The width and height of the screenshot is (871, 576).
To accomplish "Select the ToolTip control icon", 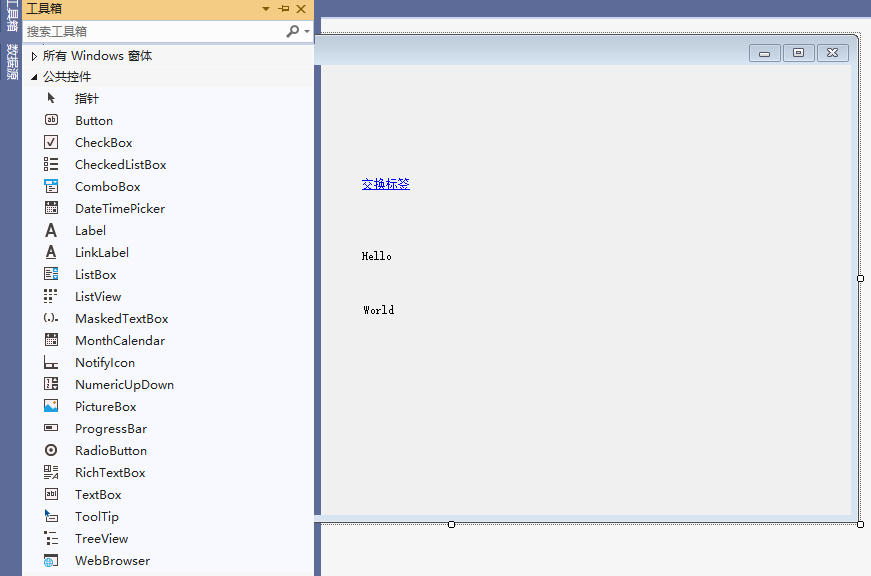I will coord(51,516).
